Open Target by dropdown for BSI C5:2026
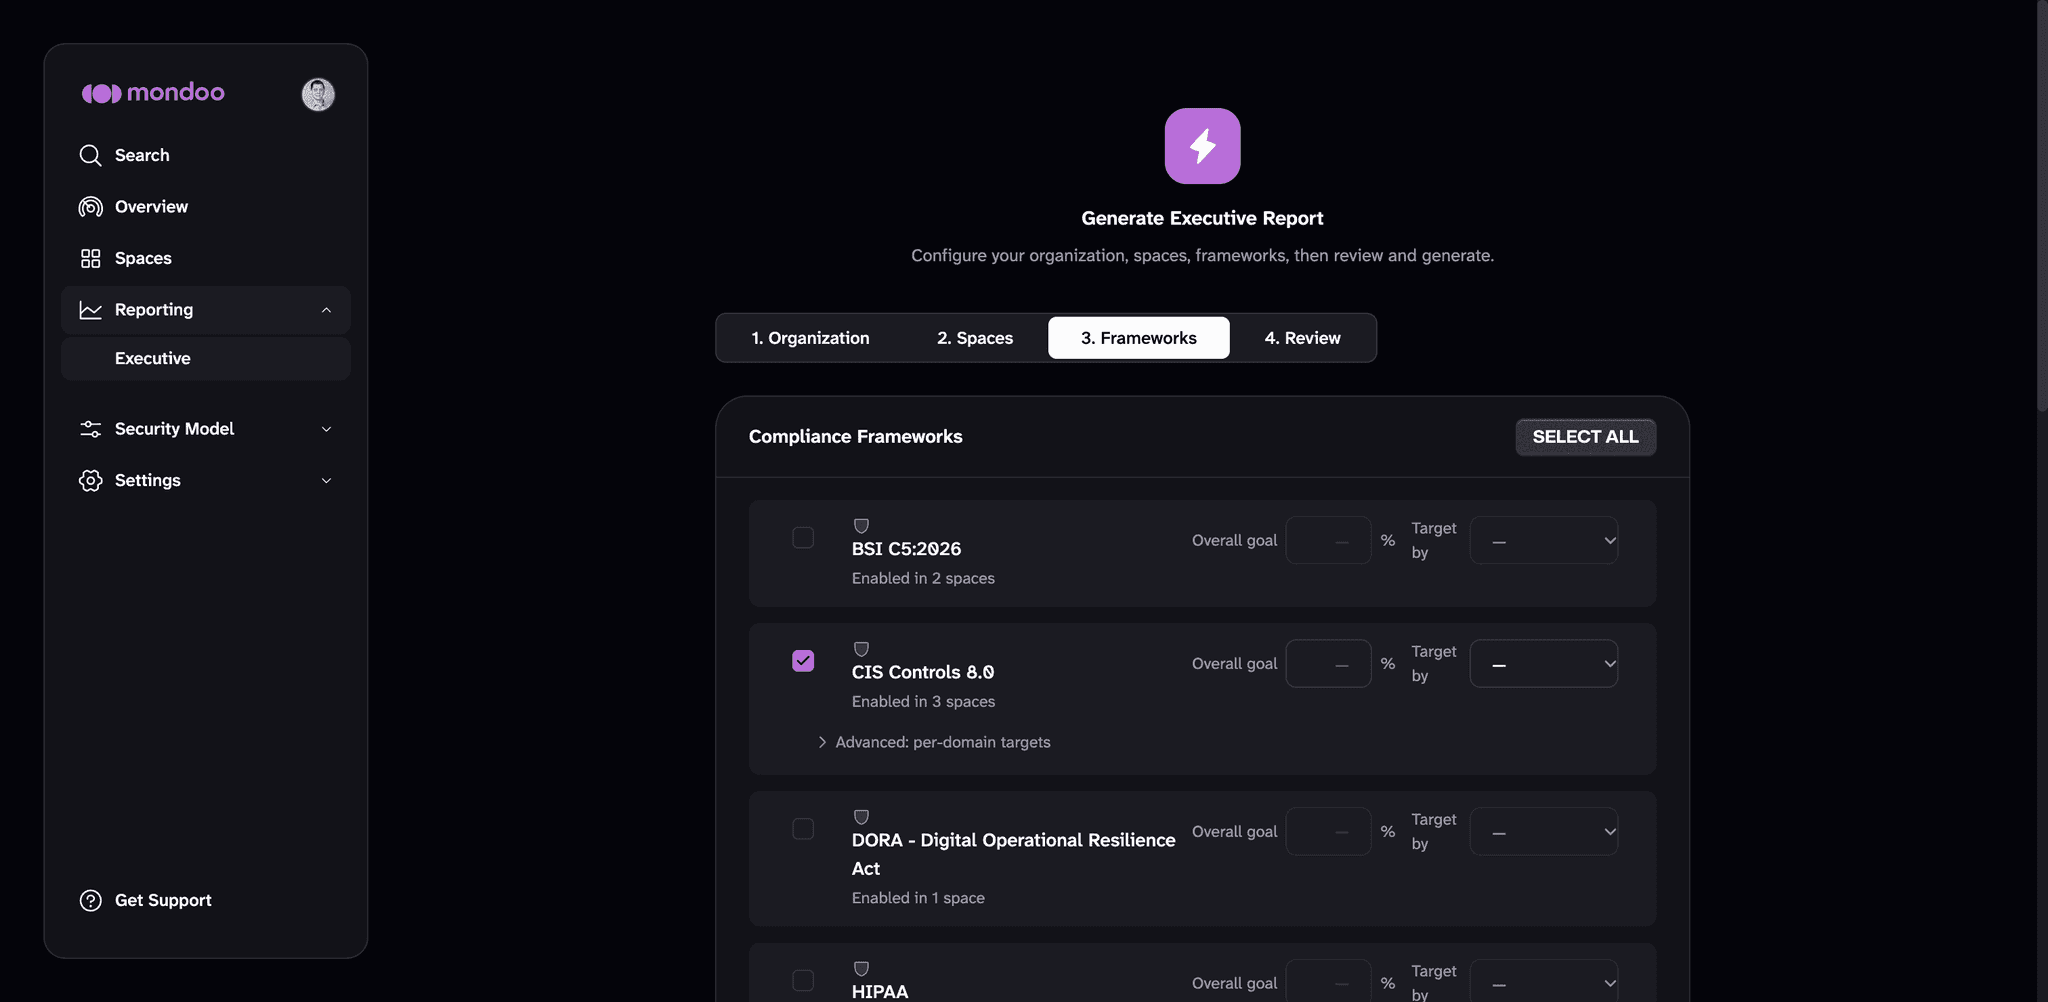Screen dimensions: 2048x1002 1544,540
